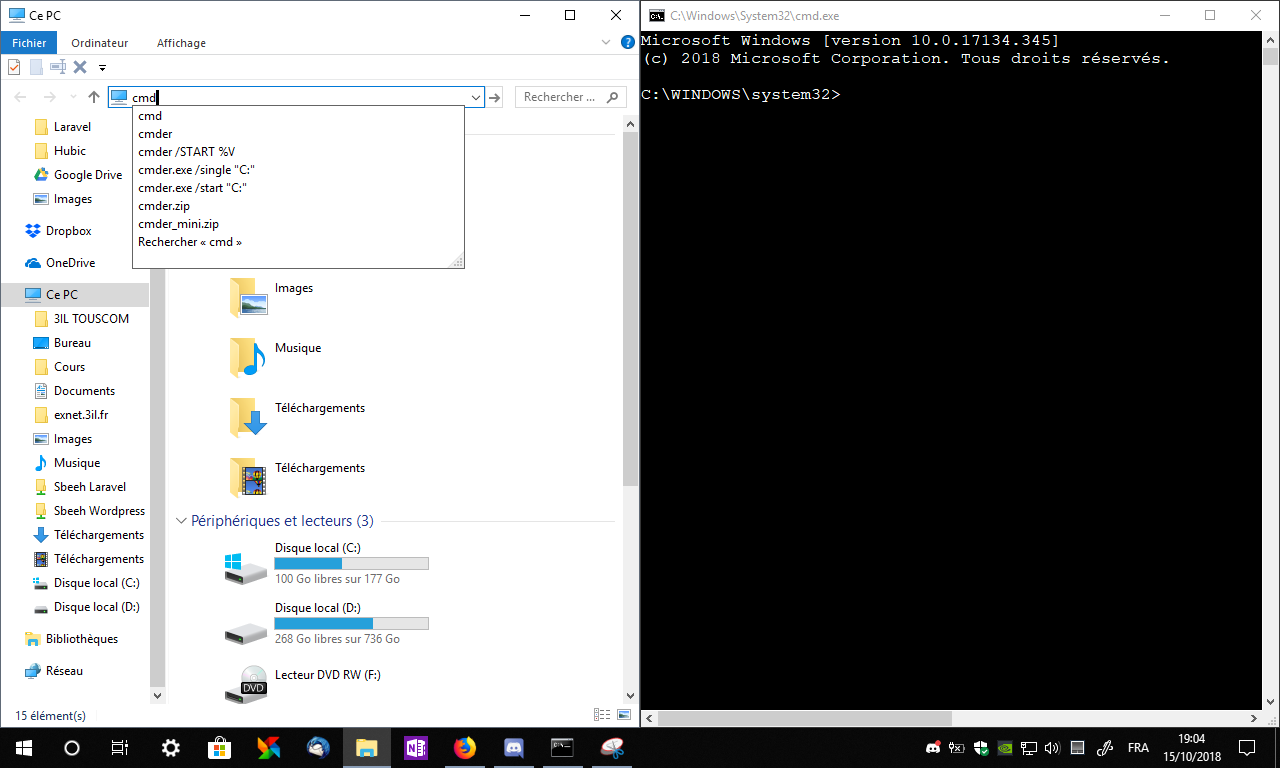Open the Discord notification icon in system tray
Screen dimensions: 1280x768
point(933,747)
